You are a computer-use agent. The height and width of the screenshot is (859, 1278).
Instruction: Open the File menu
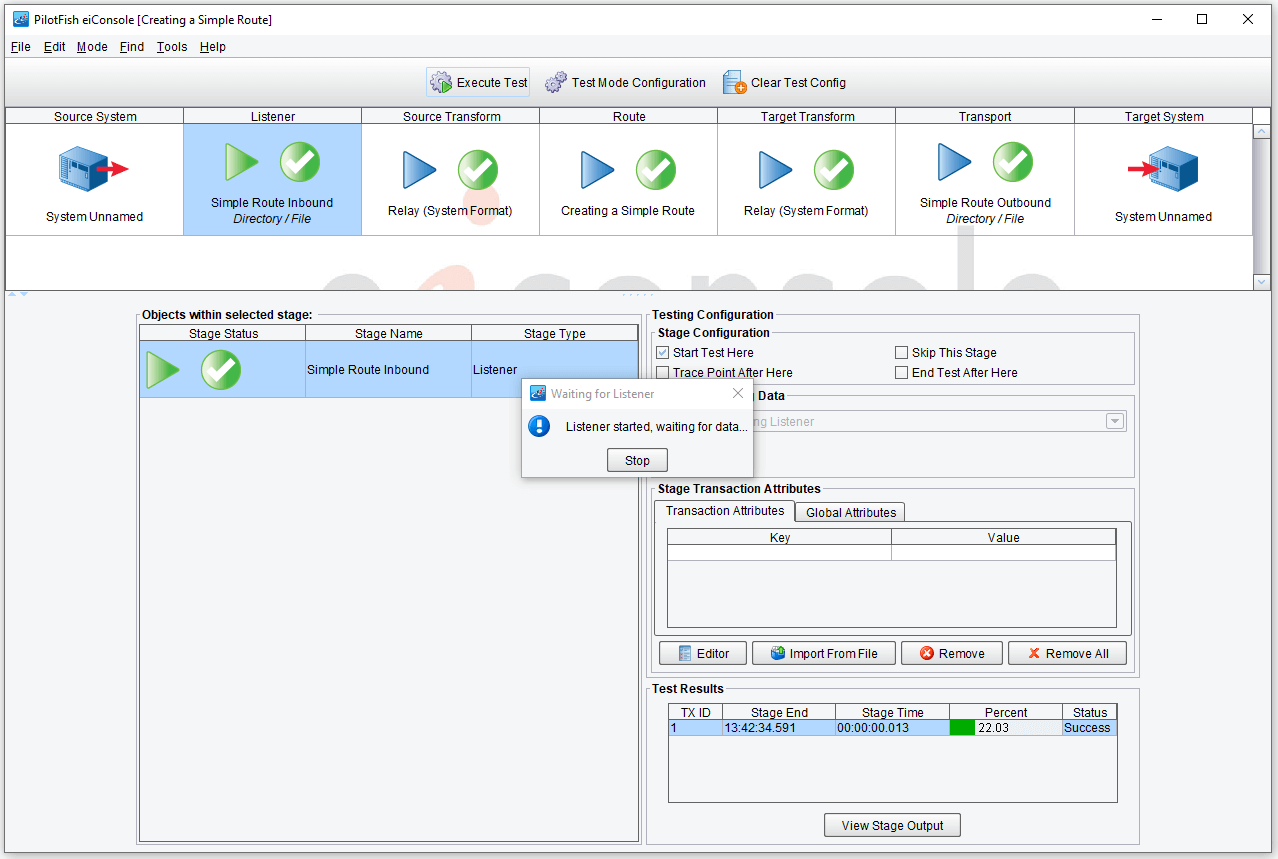click(x=20, y=47)
